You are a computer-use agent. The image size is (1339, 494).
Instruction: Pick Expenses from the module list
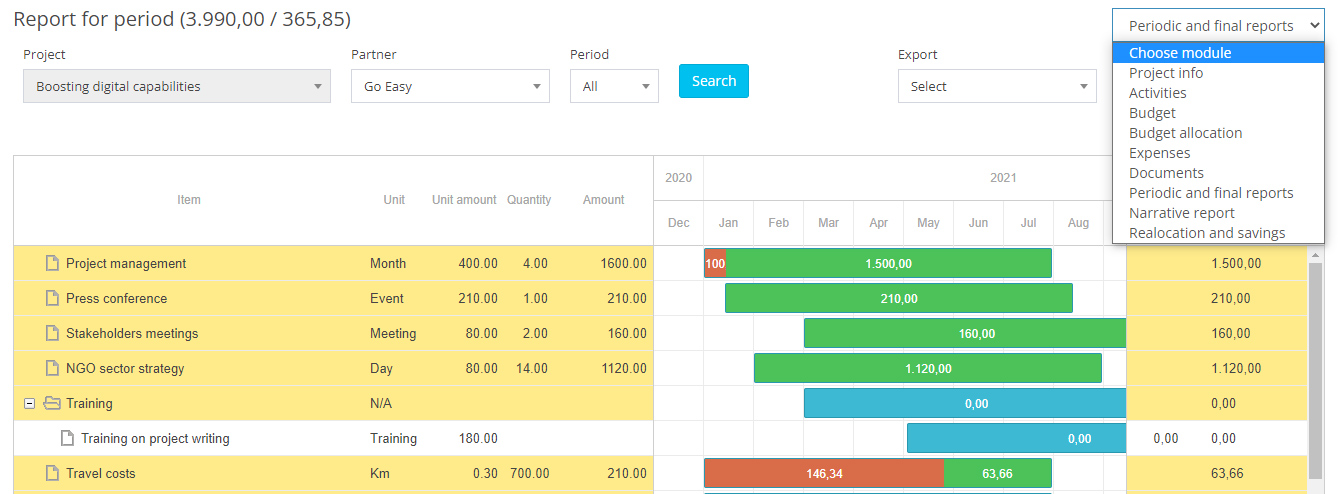[x=1159, y=153]
